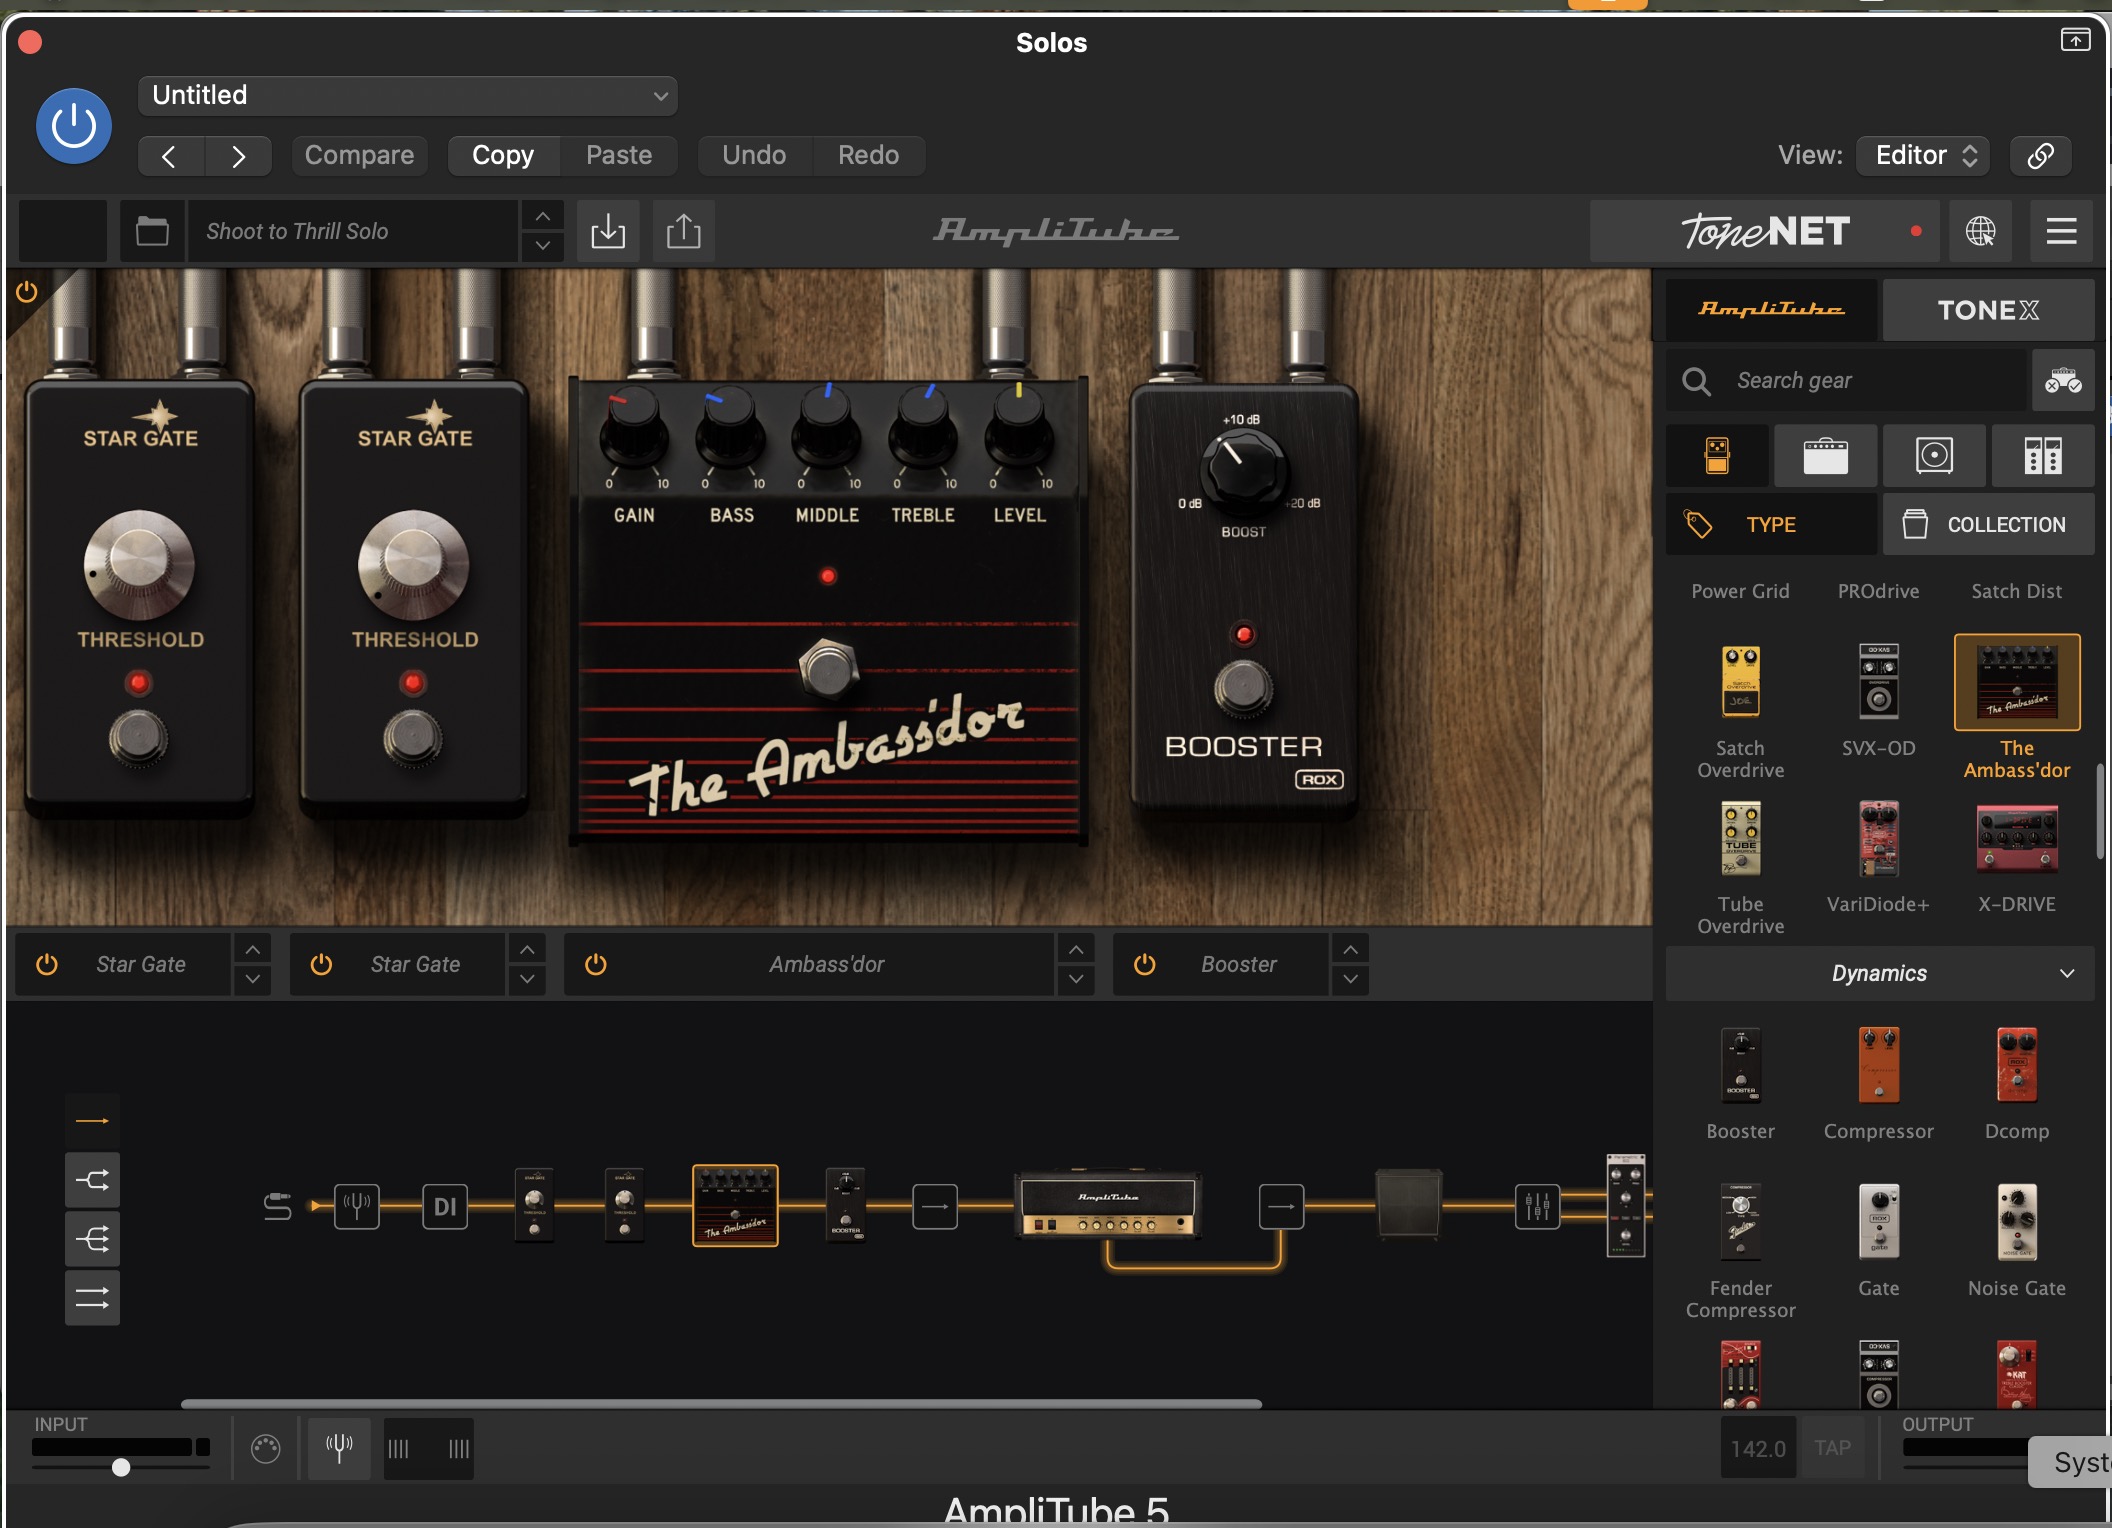Choose the serial single-chain routing icon

tap(92, 1121)
